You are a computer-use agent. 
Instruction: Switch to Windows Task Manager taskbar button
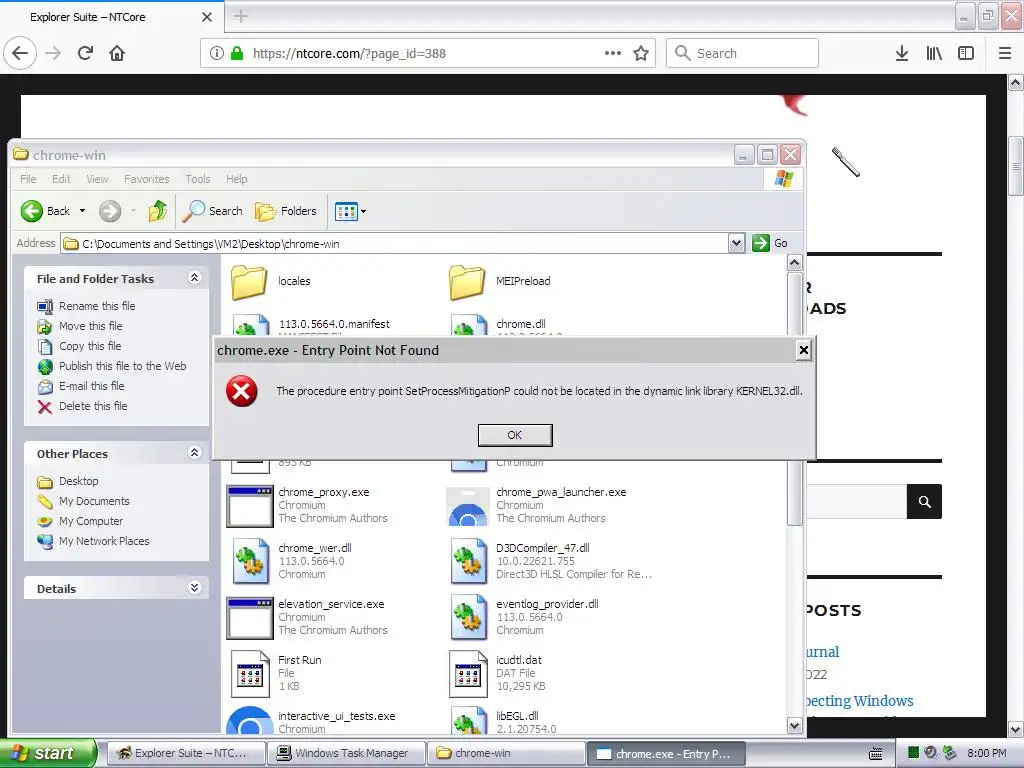[x=345, y=754]
